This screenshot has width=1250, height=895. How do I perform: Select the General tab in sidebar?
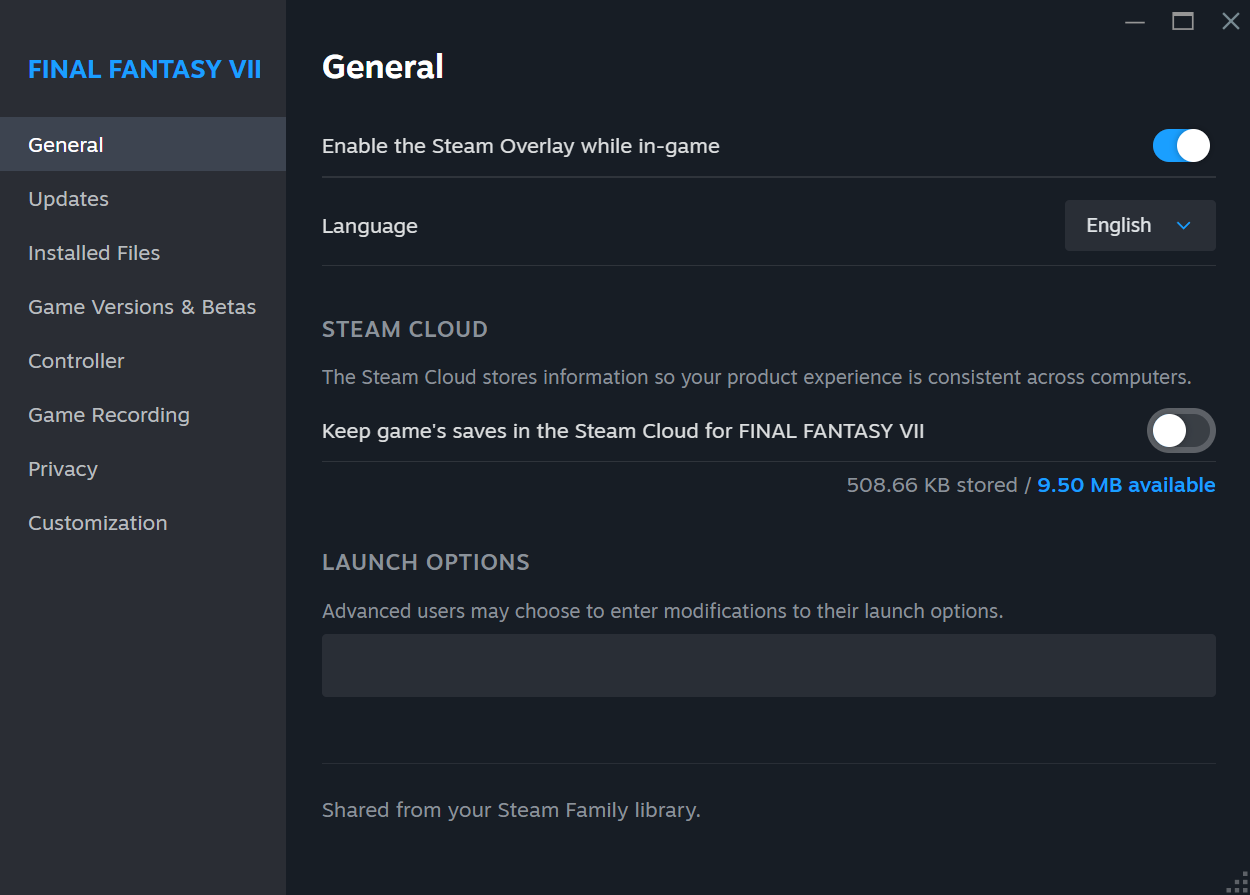click(143, 145)
